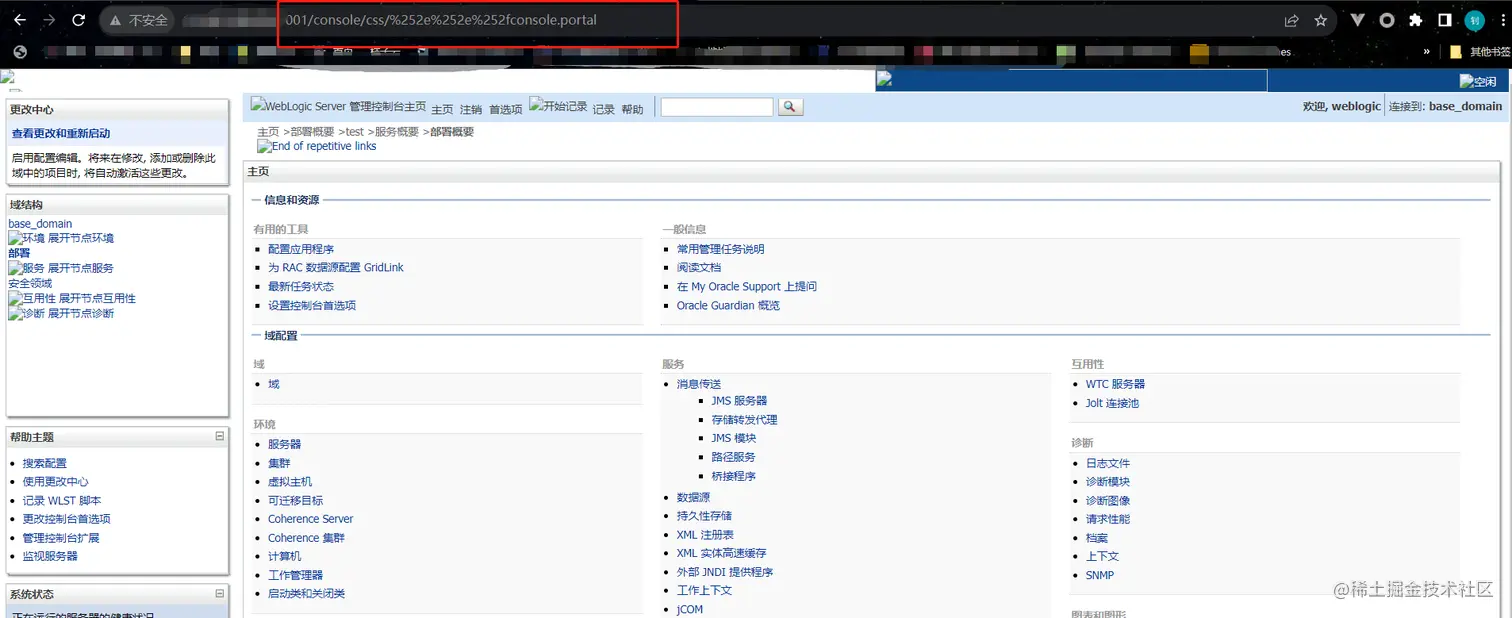Click the magnifier search button
1512x618 pixels.
(x=790, y=106)
